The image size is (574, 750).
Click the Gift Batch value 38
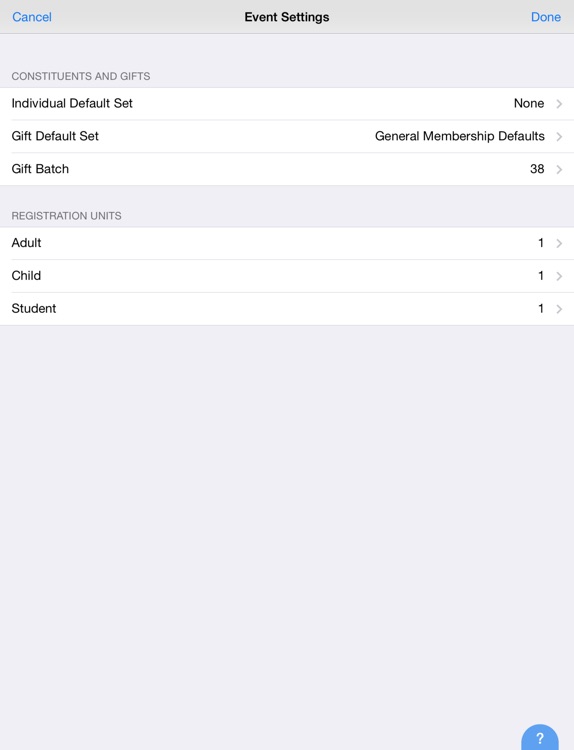tap(537, 169)
